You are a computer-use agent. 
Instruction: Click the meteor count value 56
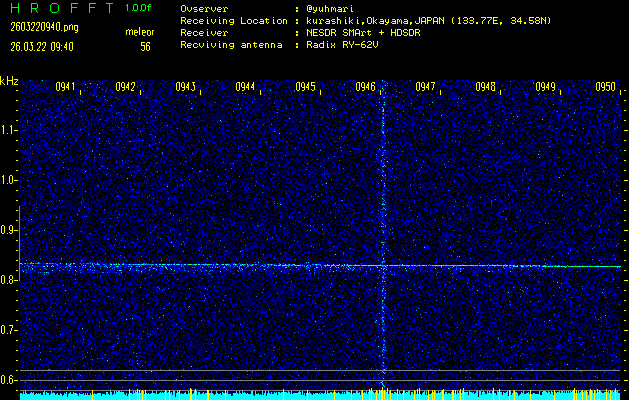(145, 46)
